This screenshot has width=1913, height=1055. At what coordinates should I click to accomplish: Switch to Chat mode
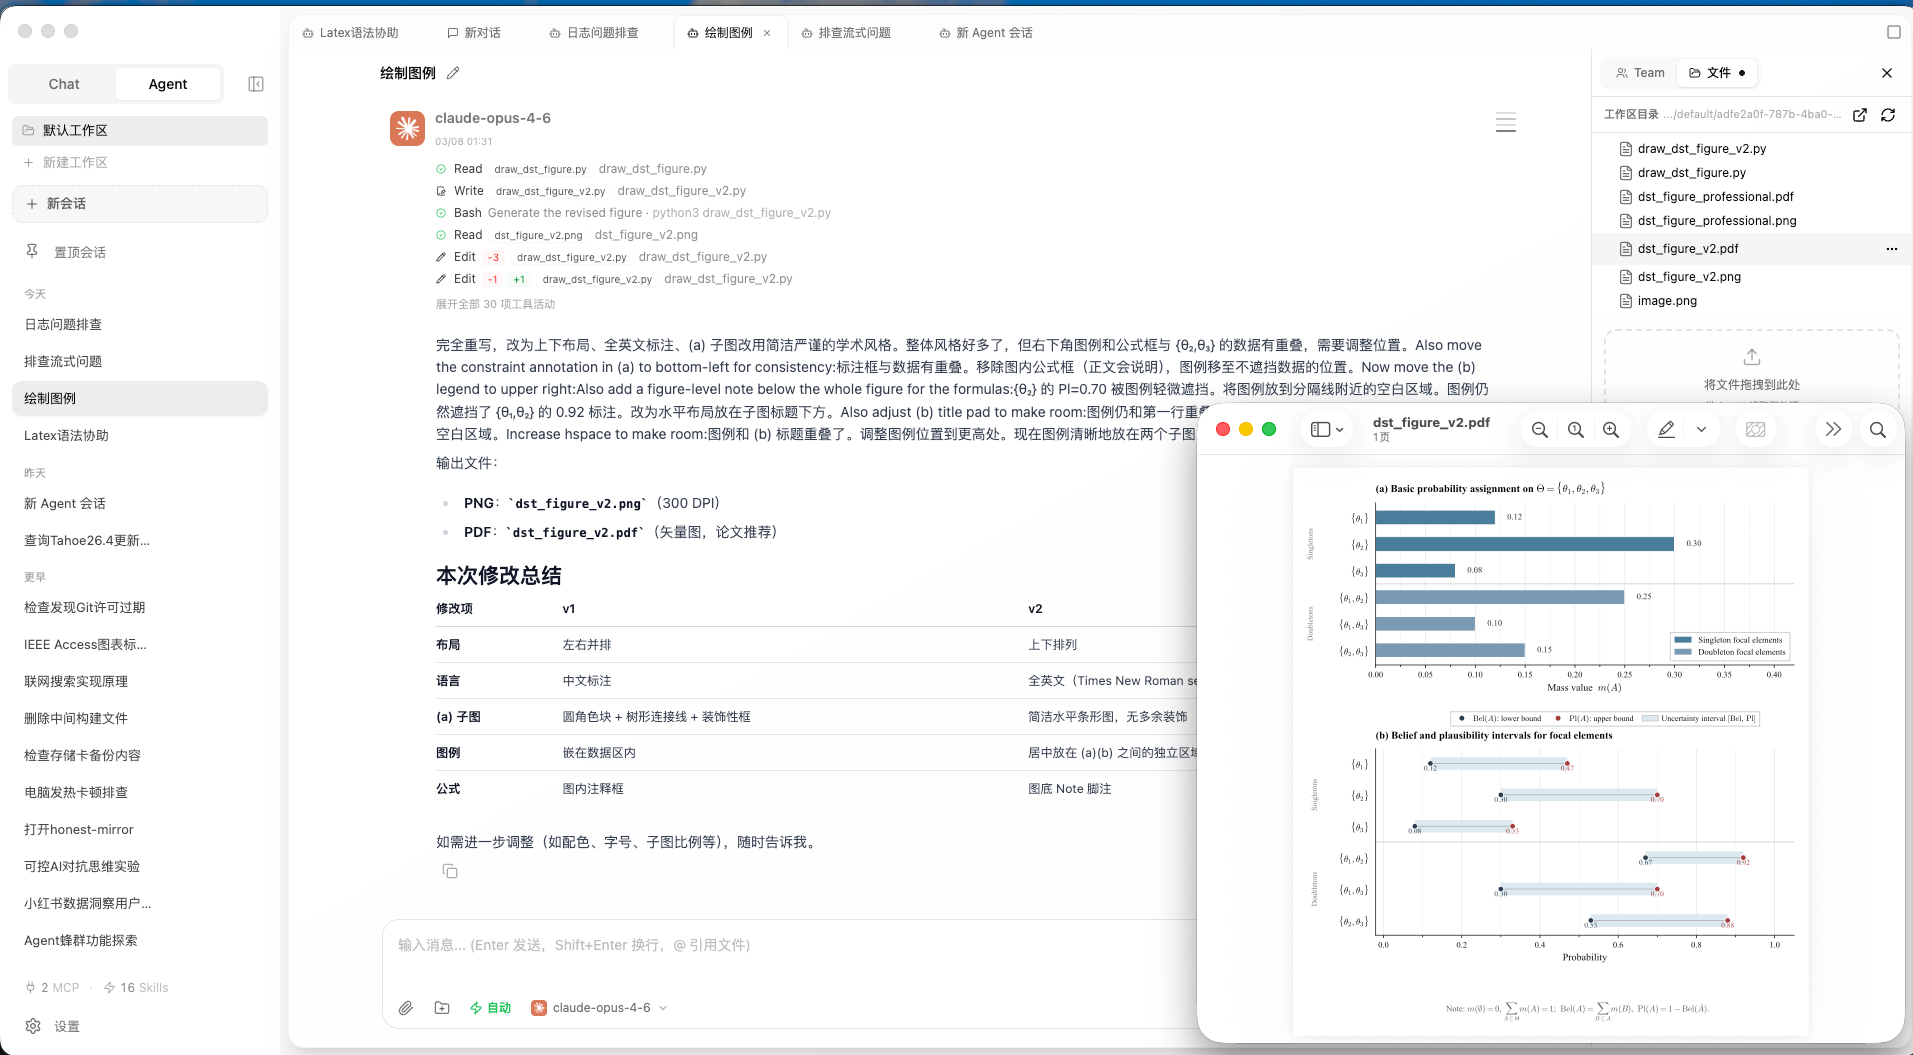coord(64,84)
